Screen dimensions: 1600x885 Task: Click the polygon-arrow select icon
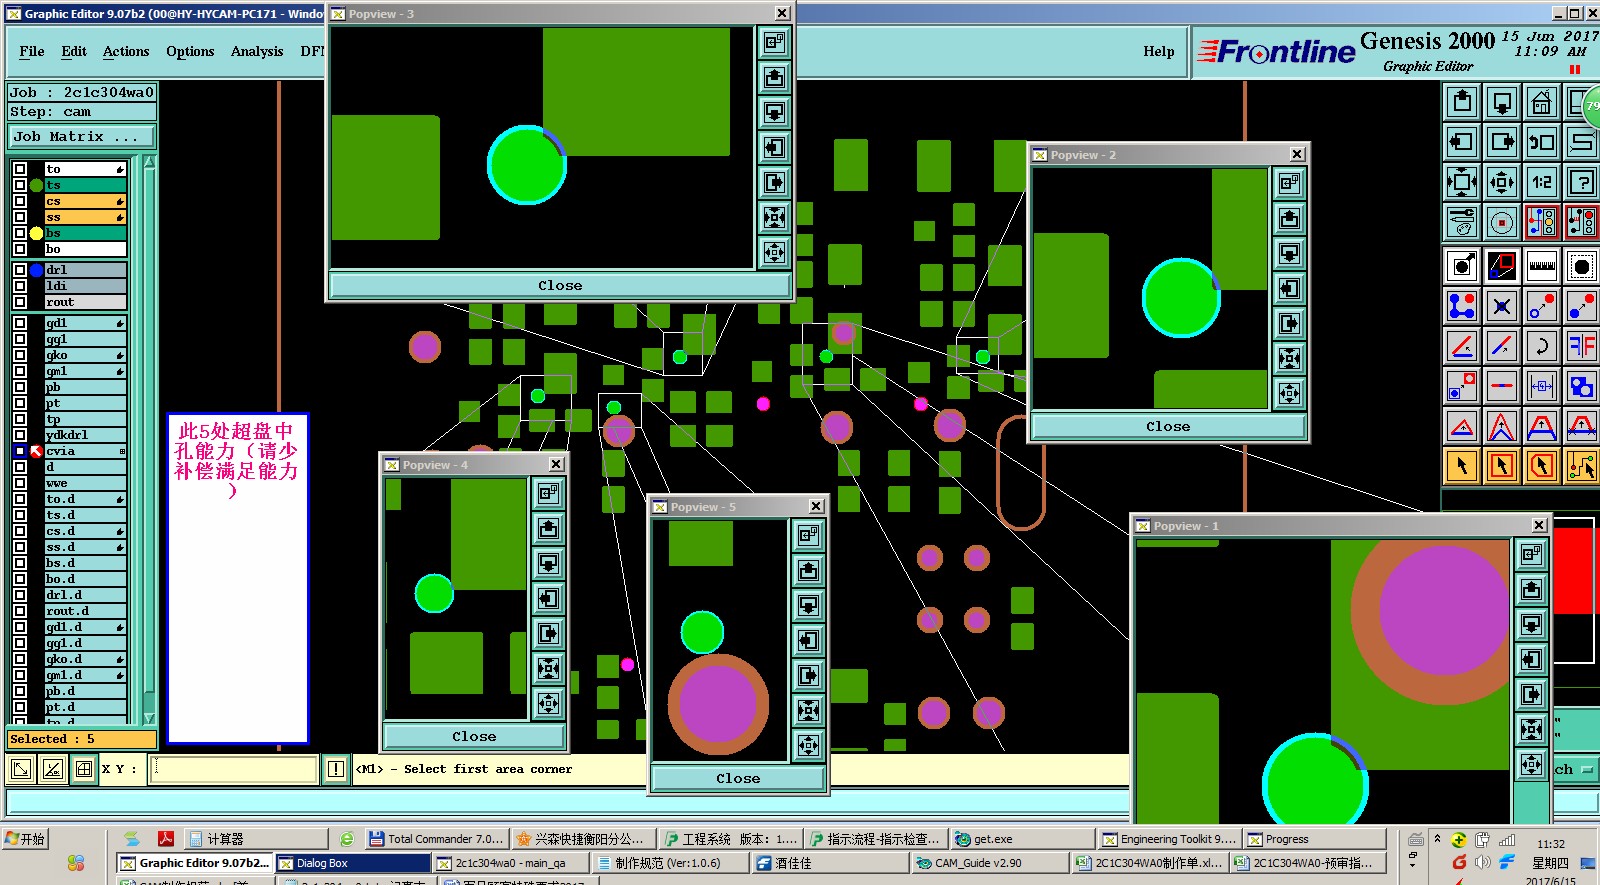click(x=1542, y=466)
